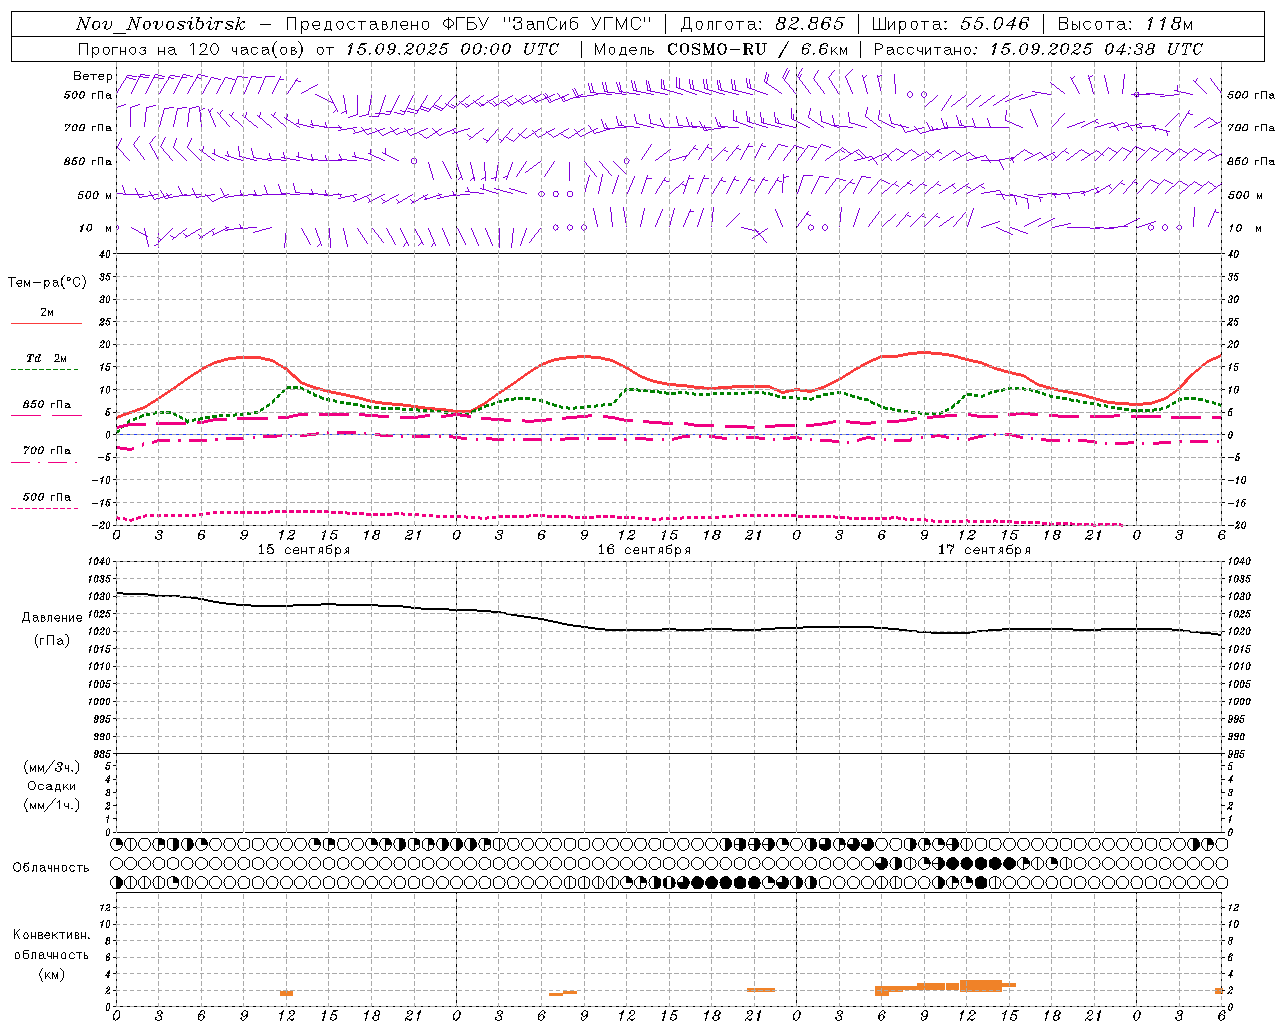Click the Td 2м dew point legend entry
The width and height of the screenshot is (1280, 1024).
[47, 358]
